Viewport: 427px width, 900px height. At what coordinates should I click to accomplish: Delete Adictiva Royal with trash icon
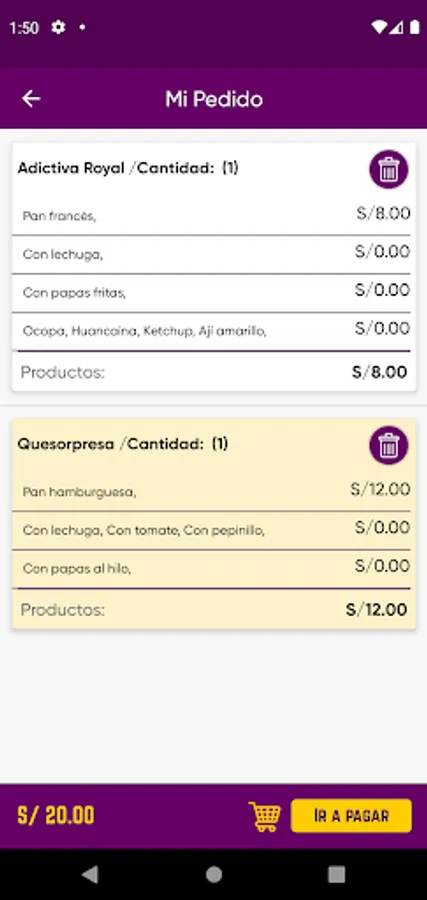click(389, 169)
